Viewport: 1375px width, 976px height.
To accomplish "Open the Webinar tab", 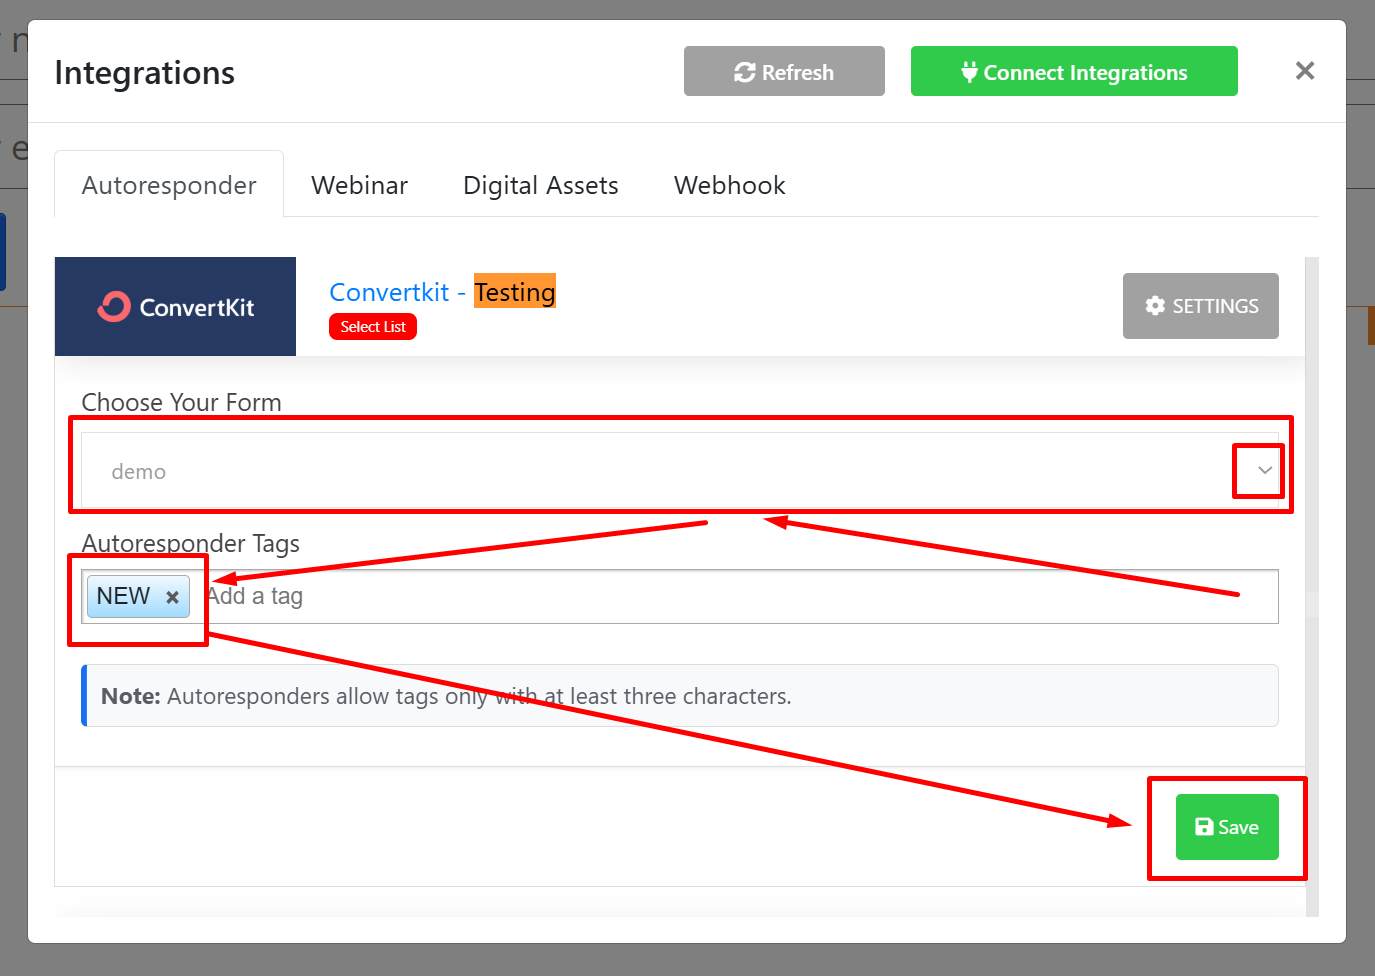I will tap(359, 185).
